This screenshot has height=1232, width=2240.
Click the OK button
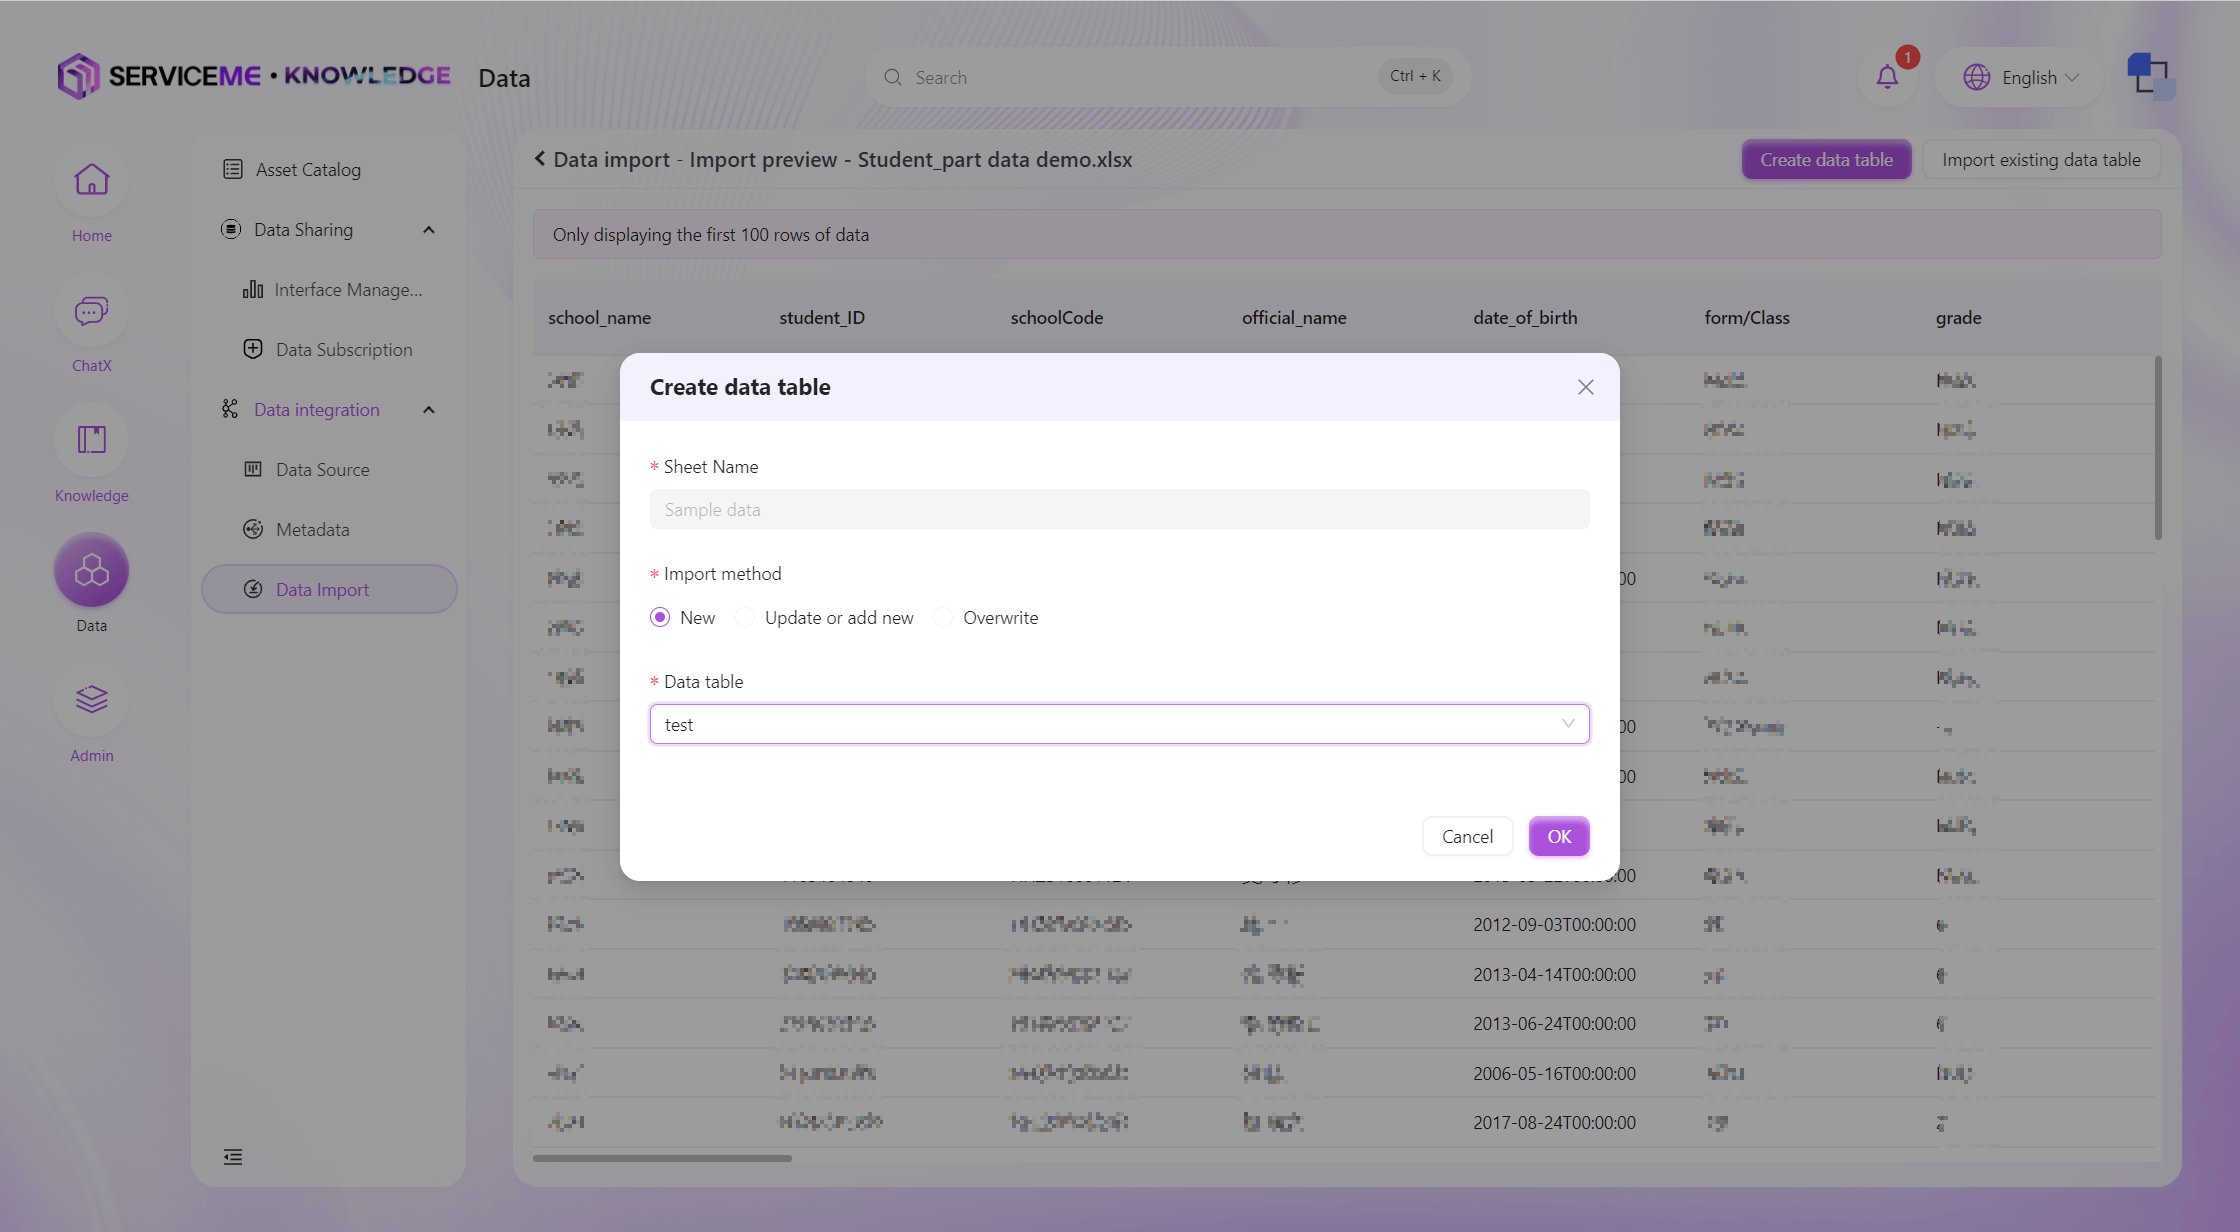point(1559,837)
